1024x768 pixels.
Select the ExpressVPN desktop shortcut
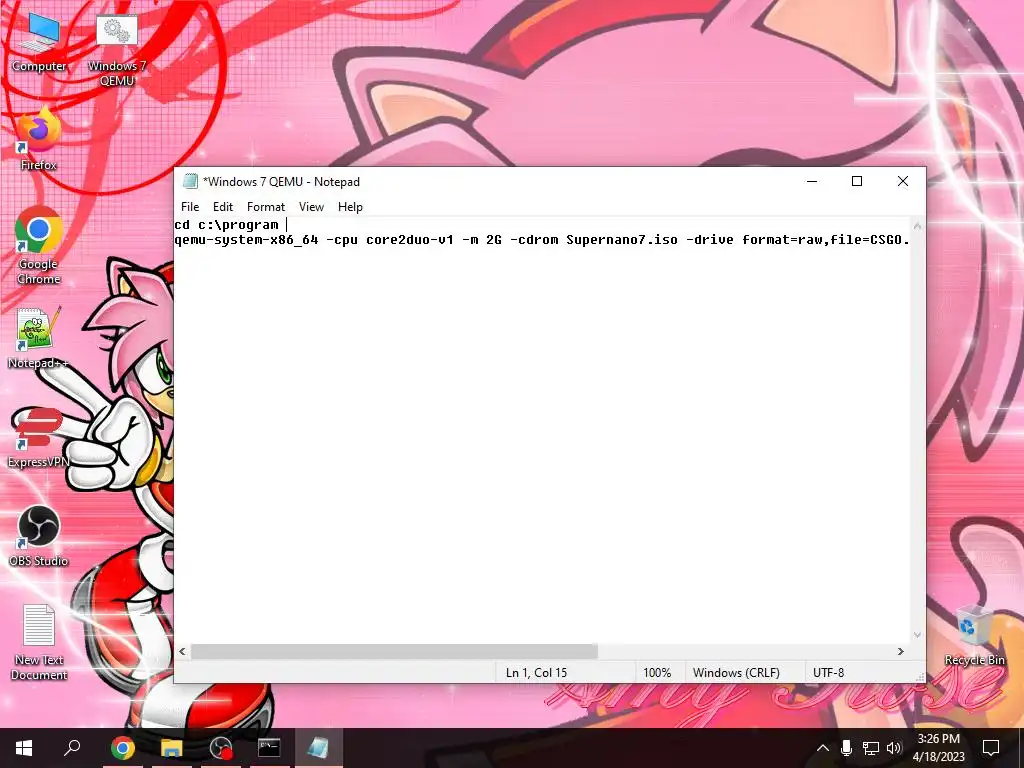pyautogui.click(x=39, y=438)
